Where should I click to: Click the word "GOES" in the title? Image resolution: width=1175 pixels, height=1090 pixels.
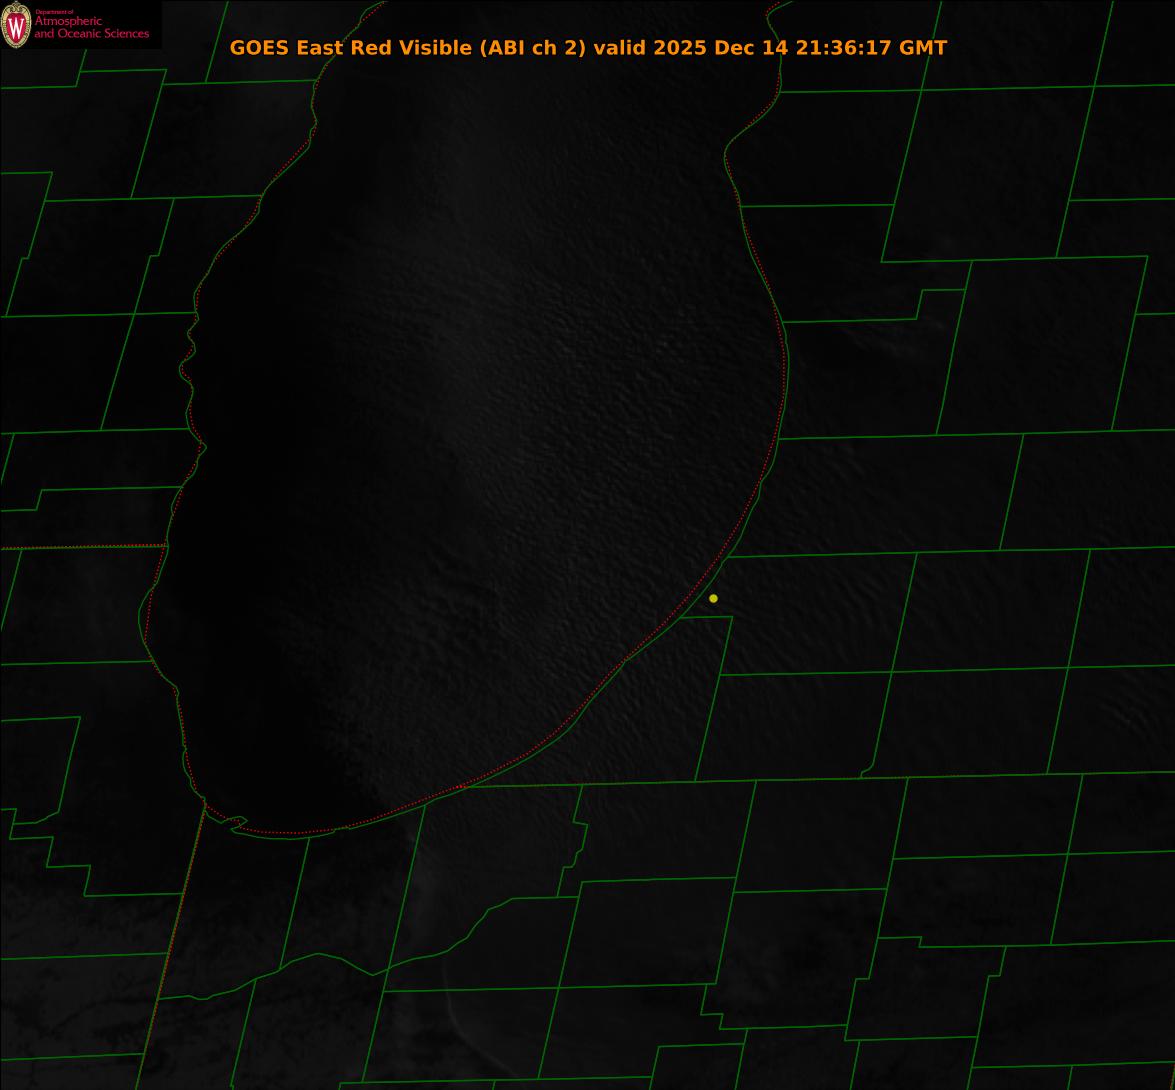coord(260,48)
